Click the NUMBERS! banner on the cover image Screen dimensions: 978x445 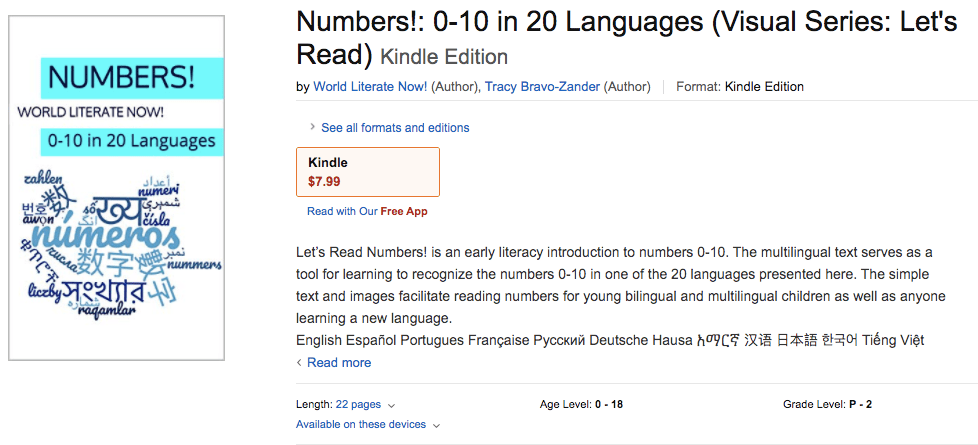132,77
